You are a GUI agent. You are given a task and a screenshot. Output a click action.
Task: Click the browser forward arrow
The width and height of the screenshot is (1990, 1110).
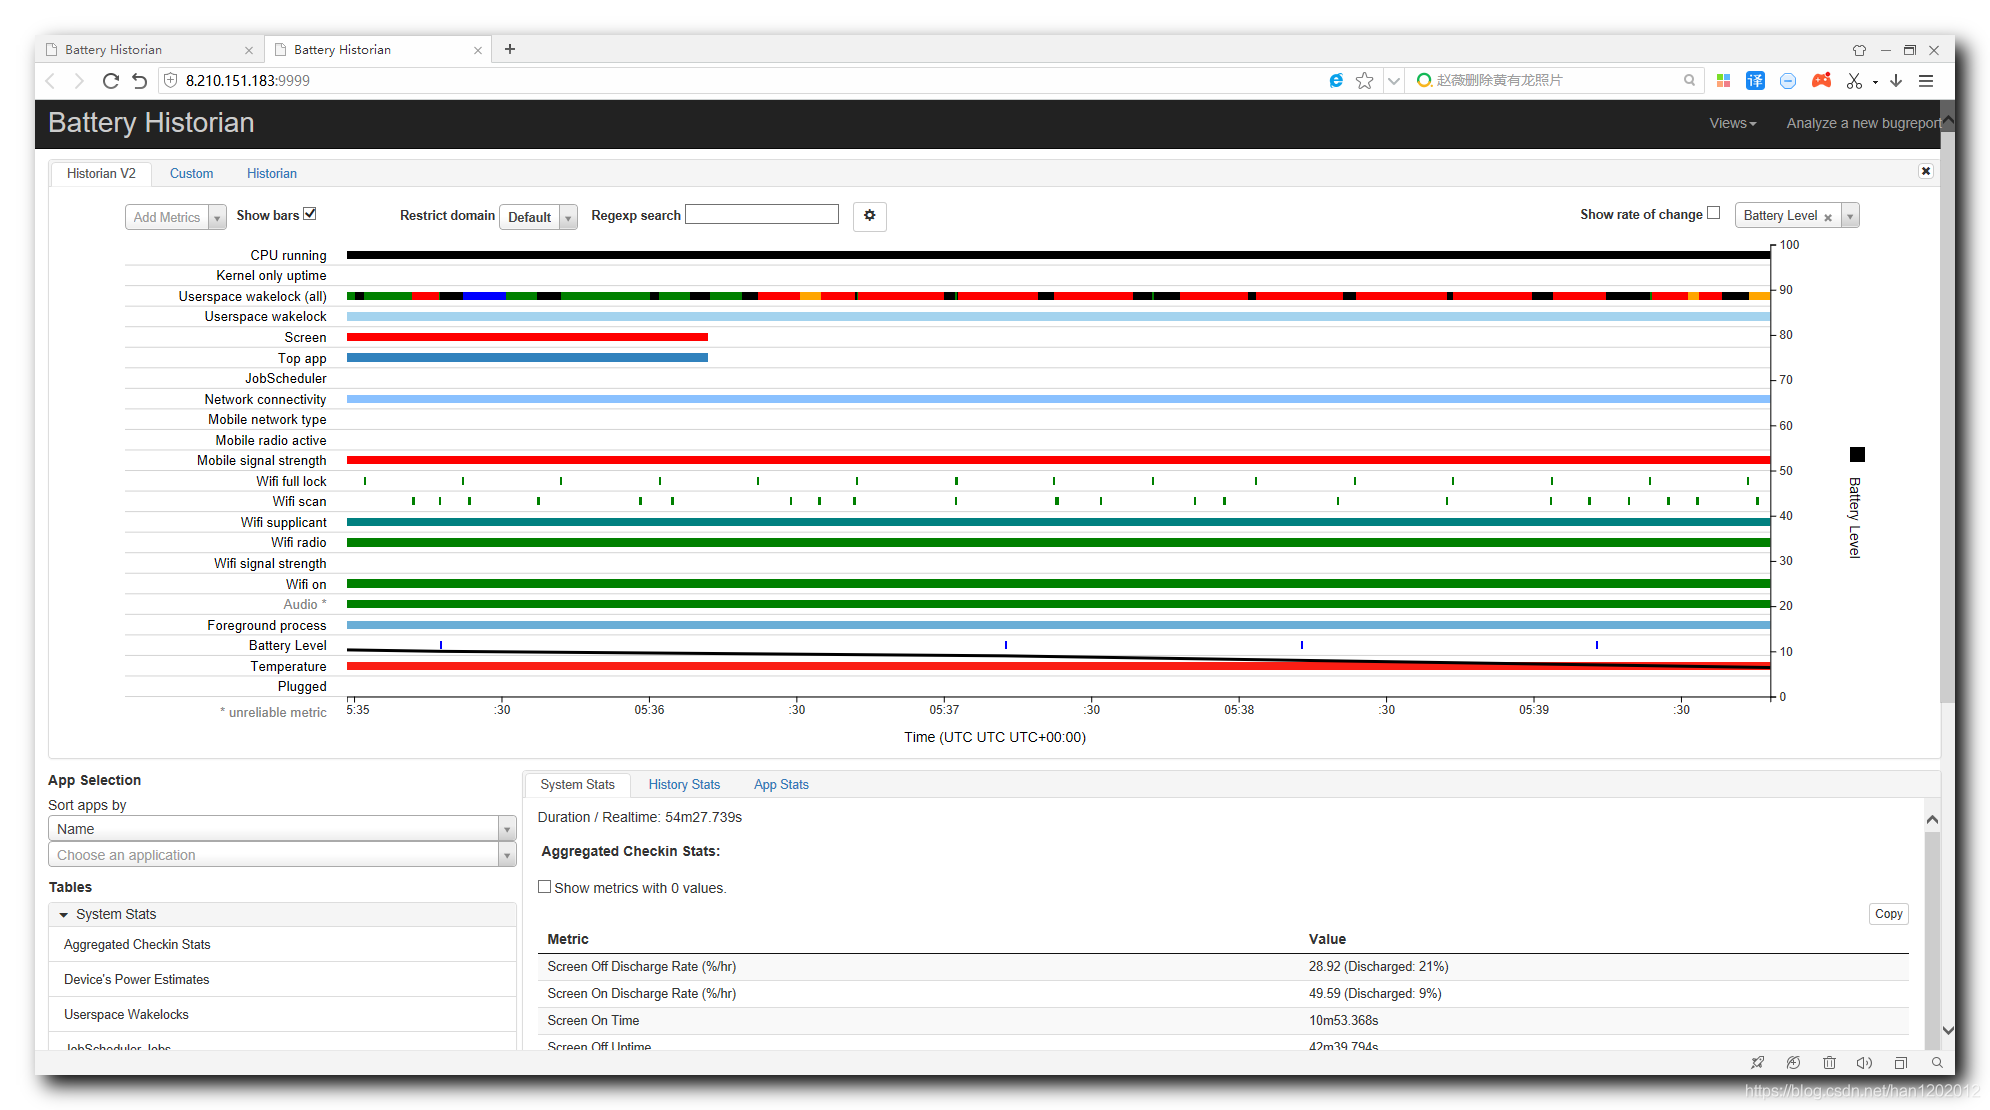coord(79,81)
